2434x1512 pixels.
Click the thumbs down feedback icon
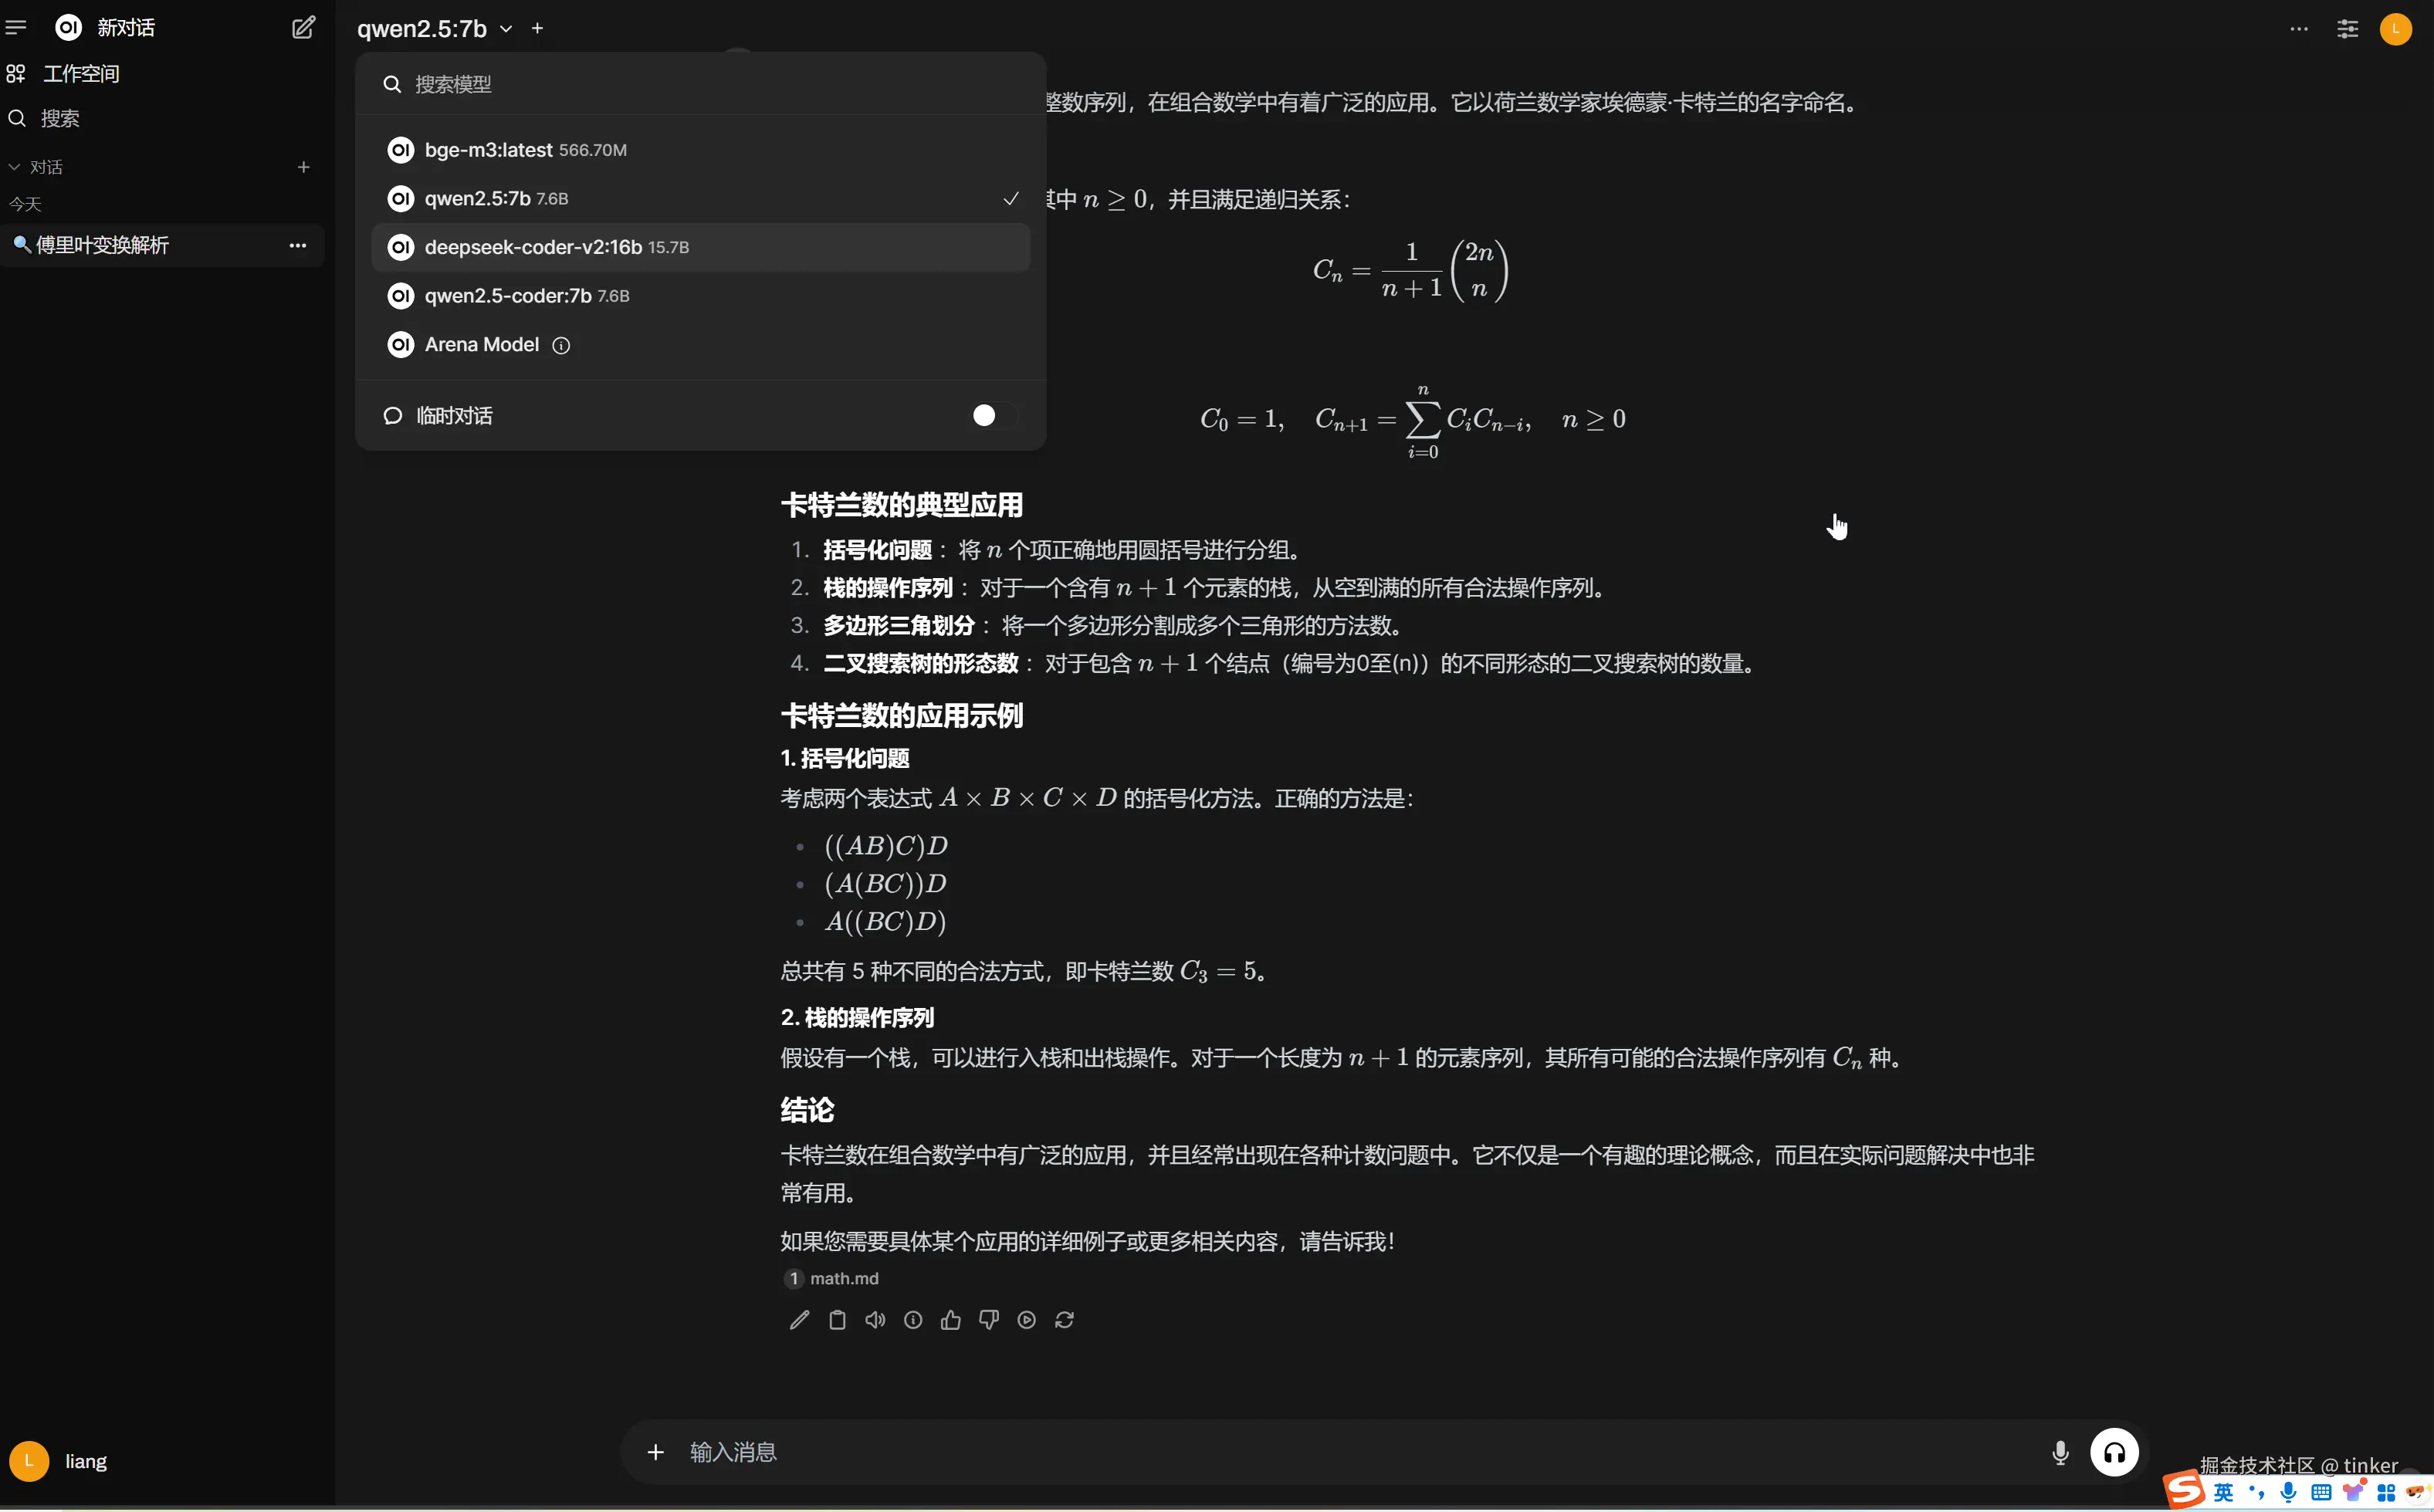point(988,1320)
